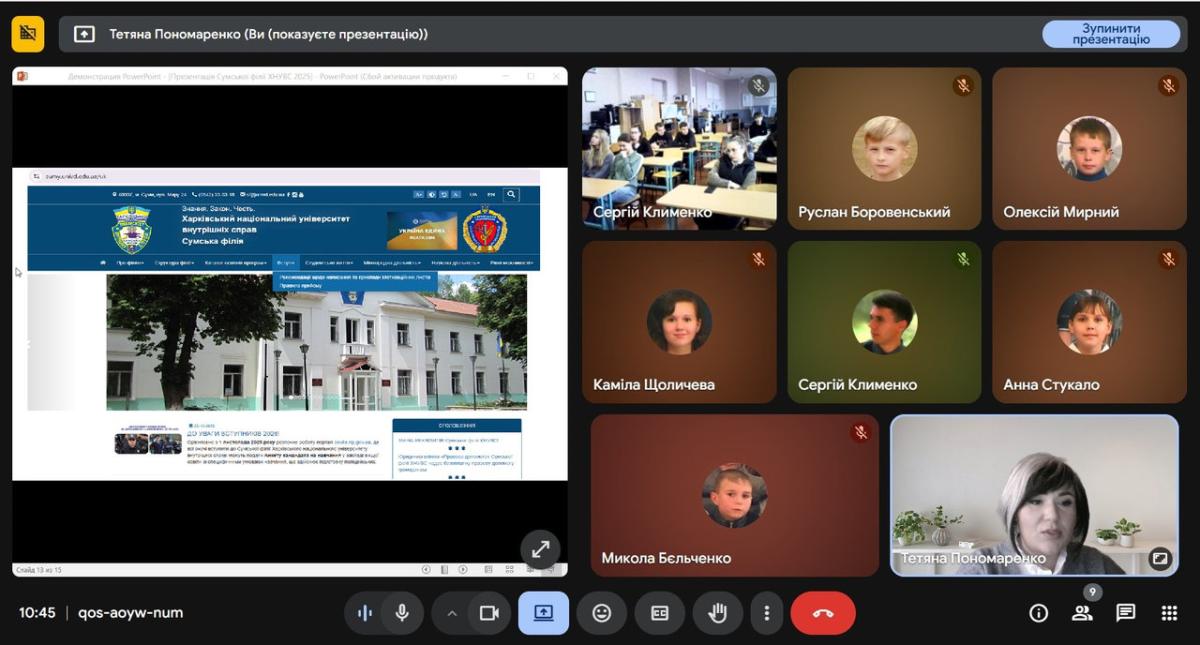Raise hand using the hand icon

[x=717, y=613]
